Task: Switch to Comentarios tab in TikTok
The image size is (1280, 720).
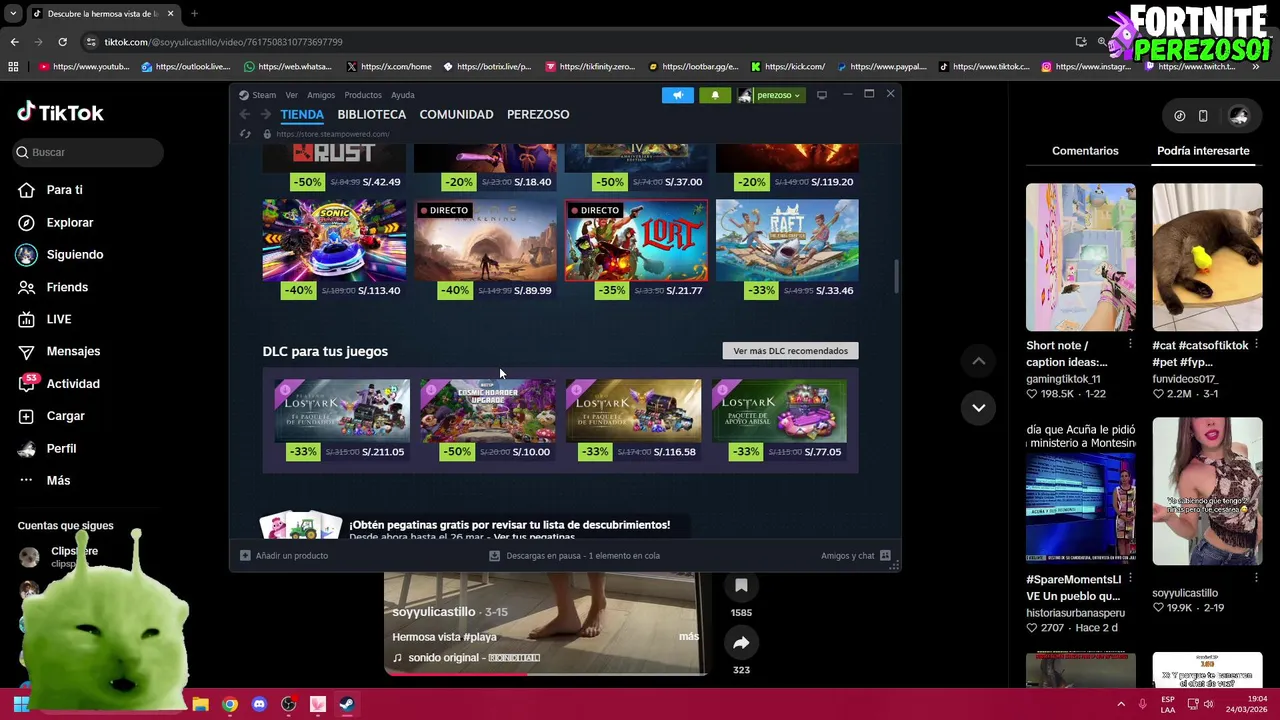Action: click(1085, 151)
